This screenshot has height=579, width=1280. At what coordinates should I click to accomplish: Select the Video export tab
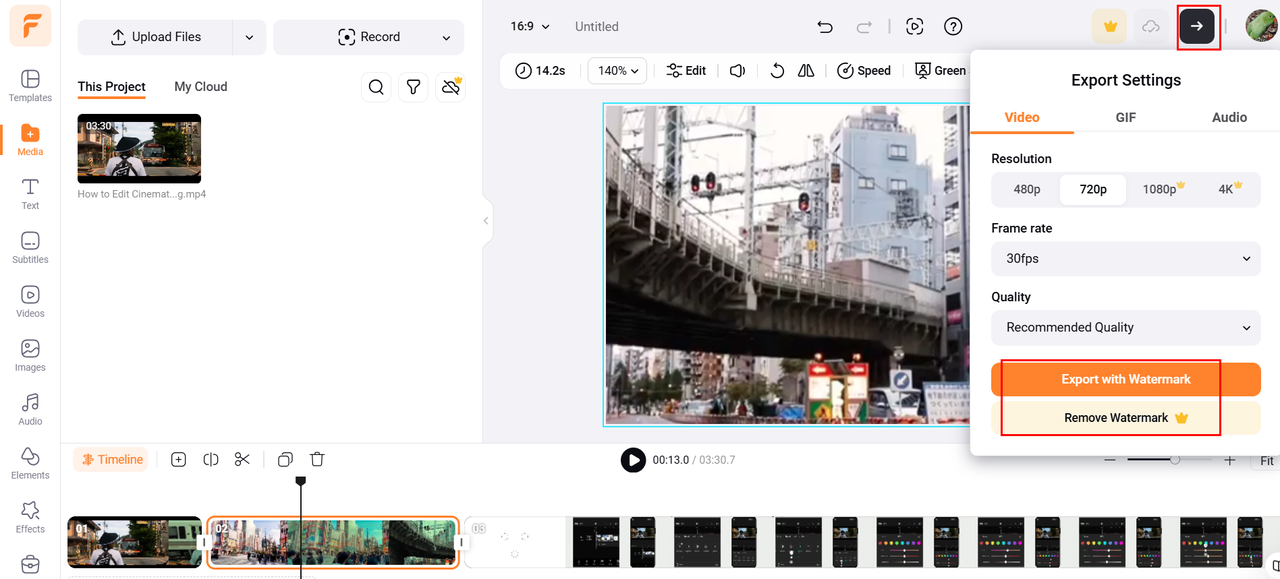1022,117
